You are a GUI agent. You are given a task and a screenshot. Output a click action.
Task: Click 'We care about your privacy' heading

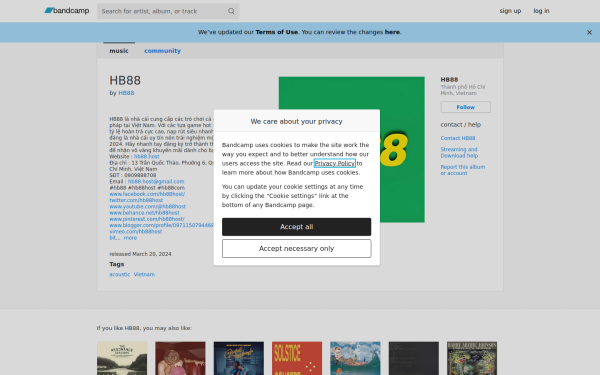[x=297, y=121]
